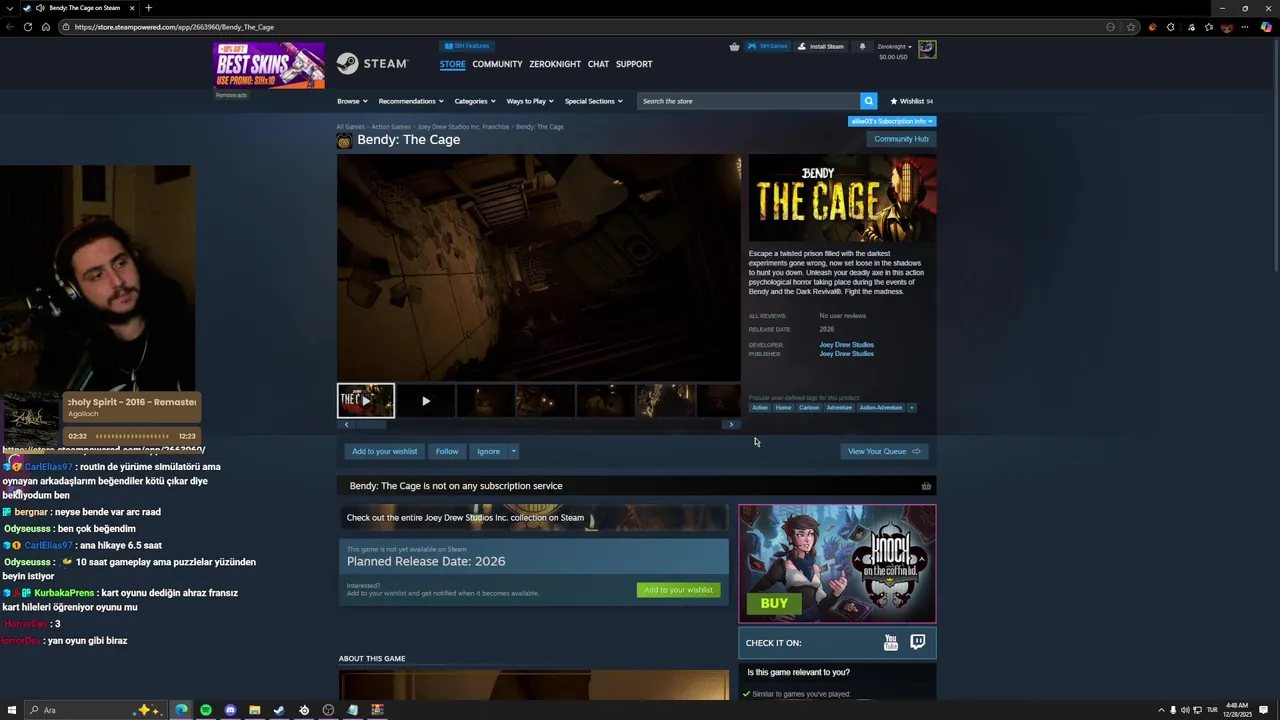Click the magnifier search store button
The width and height of the screenshot is (1280, 720).
pyautogui.click(x=869, y=101)
